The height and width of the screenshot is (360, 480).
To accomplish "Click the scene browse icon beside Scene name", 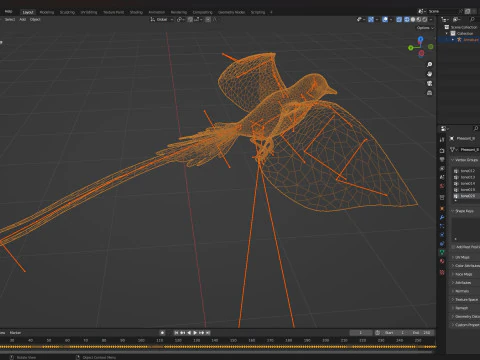I will [x=422, y=11].
